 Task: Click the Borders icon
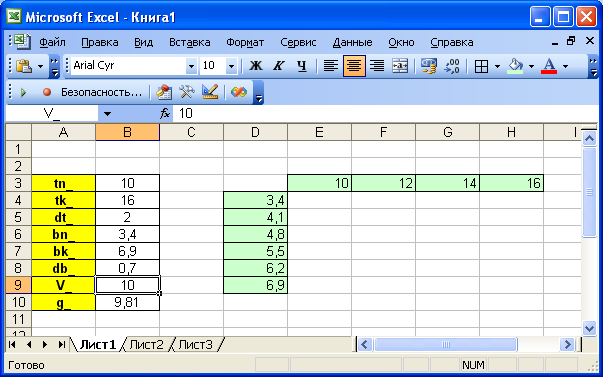[x=481, y=67]
